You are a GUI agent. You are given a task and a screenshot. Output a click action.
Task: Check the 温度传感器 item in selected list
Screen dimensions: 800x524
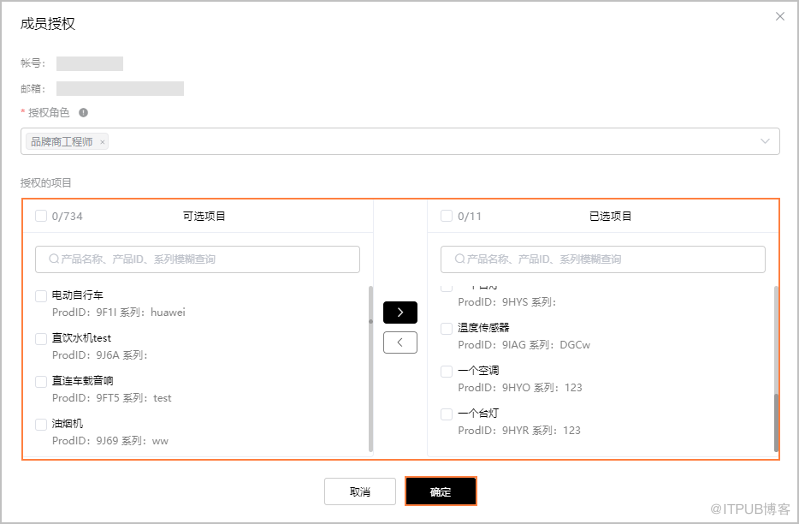[446, 328]
